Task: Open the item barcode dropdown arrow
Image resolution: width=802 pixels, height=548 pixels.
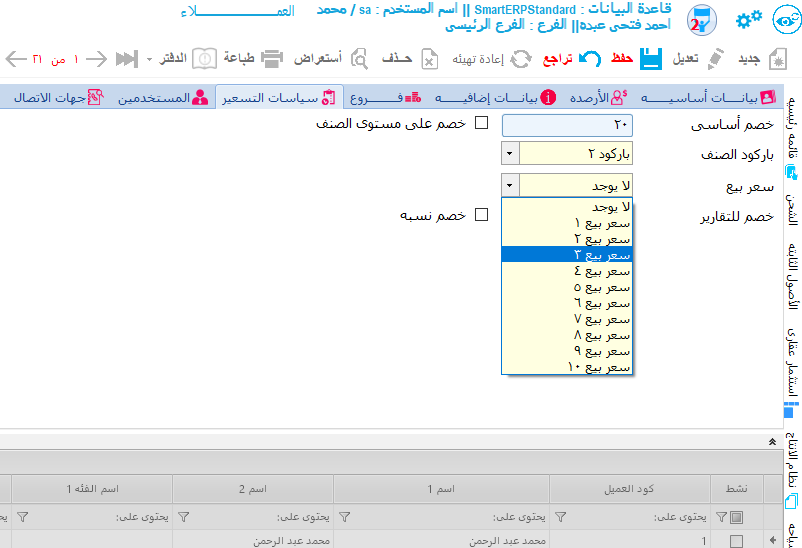Action: [x=510, y=153]
